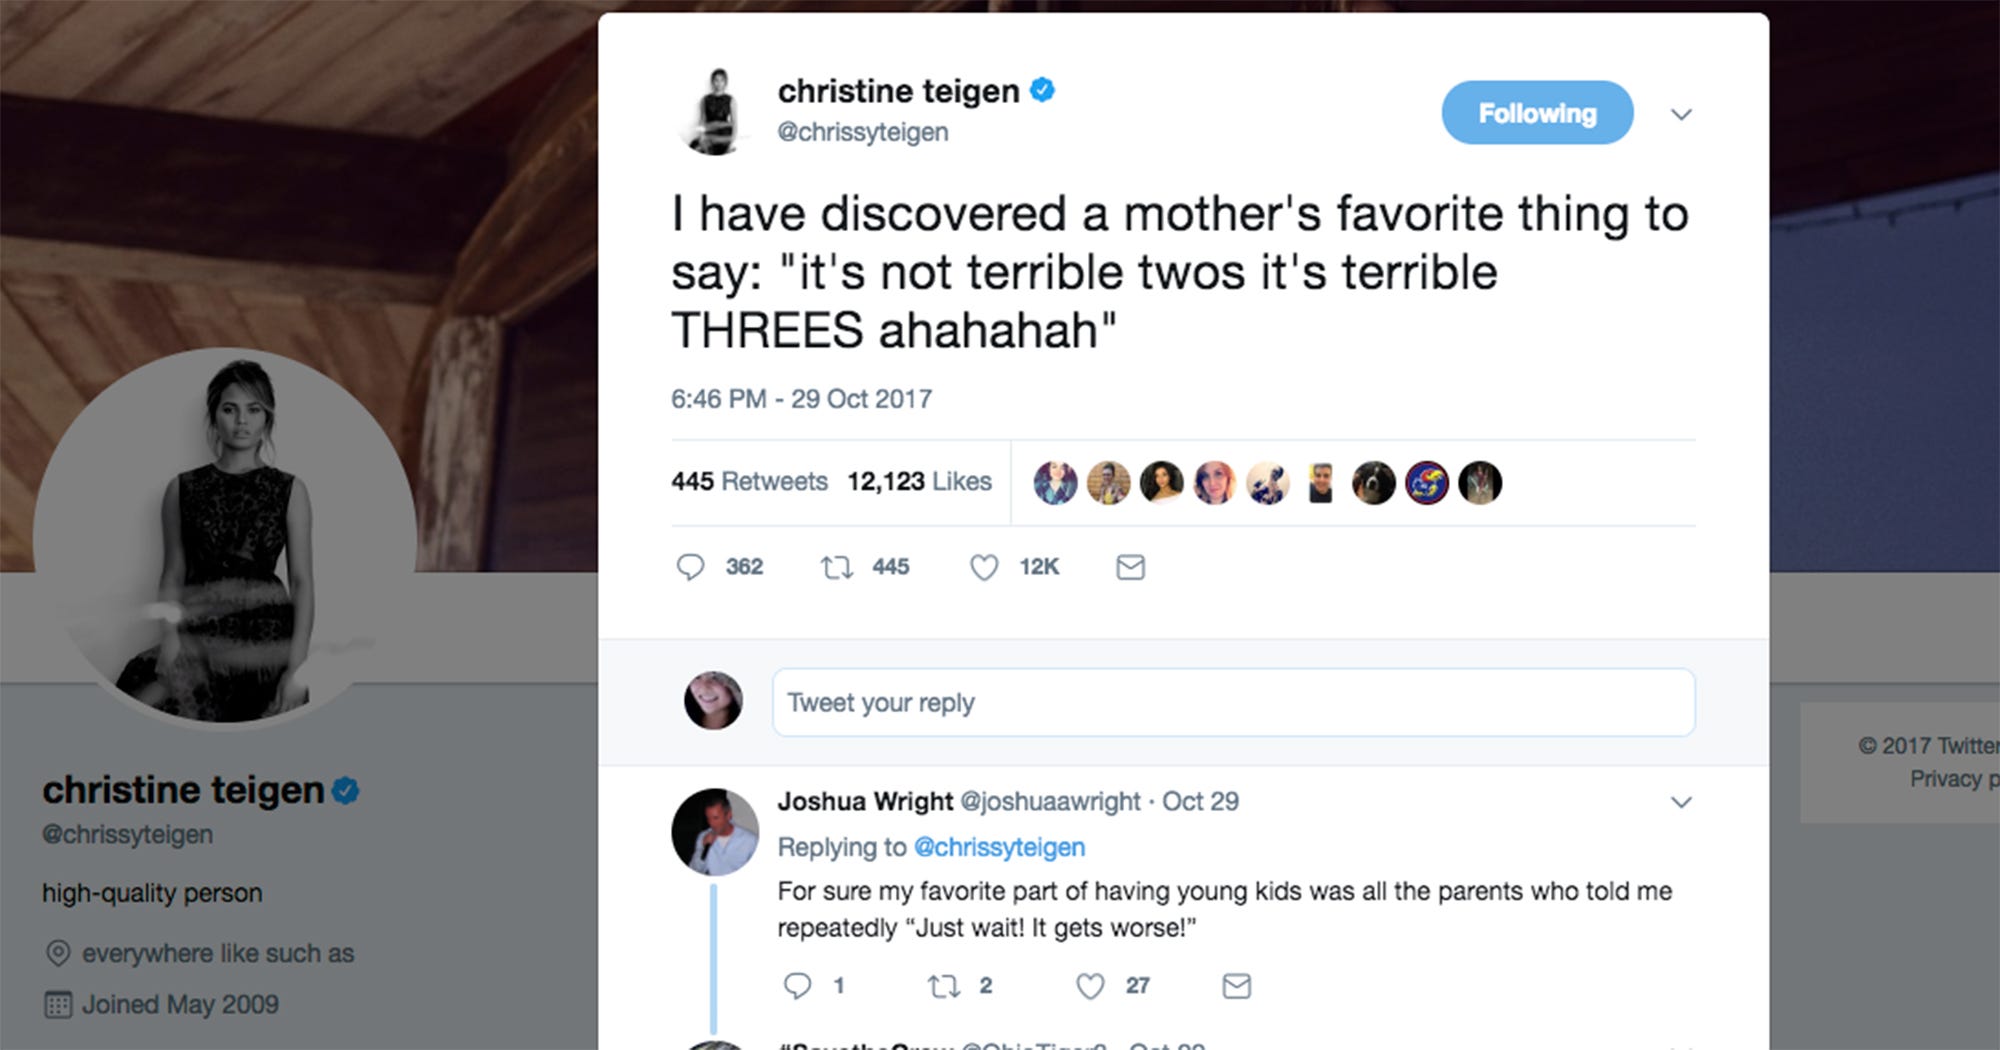Screen dimensions: 2000x1050
Task: Open the first liker's avatar thumbnail
Action: click(1056, 482)
